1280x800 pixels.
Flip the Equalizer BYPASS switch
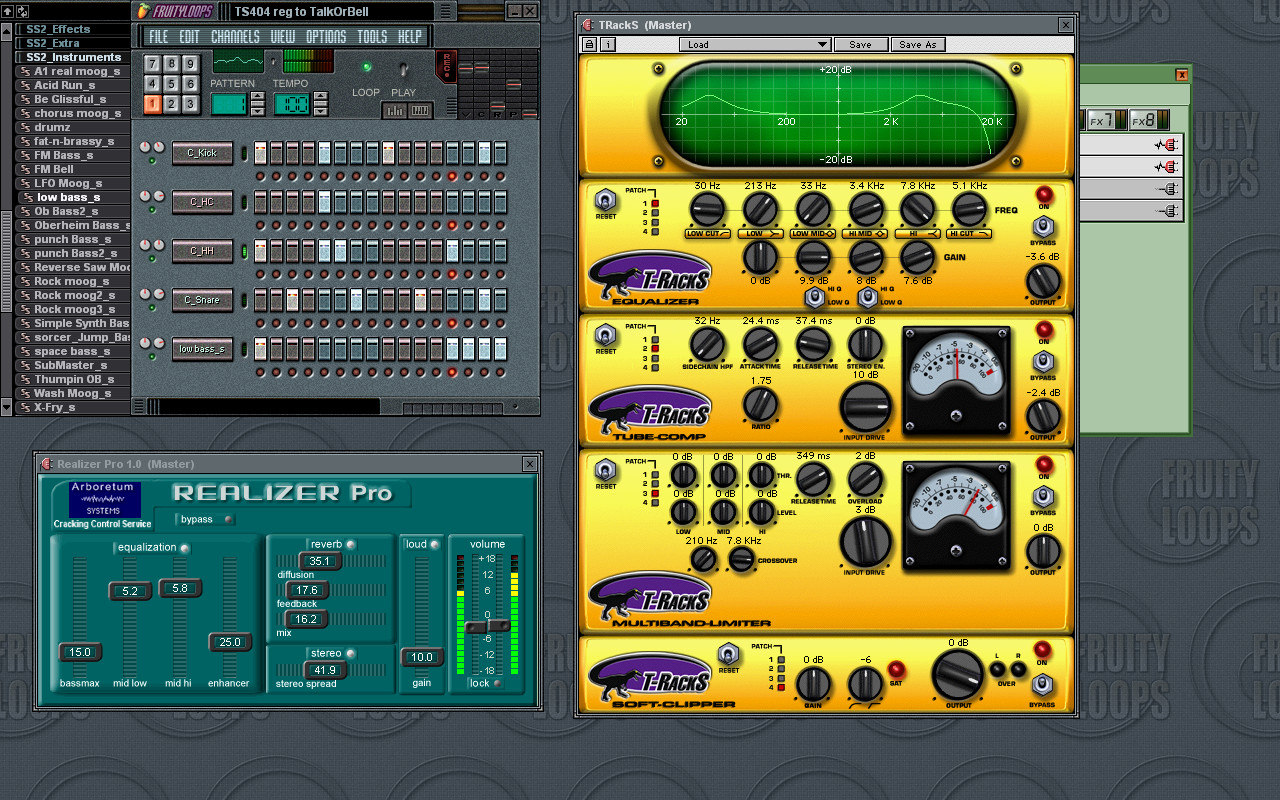click(1043, 226)
